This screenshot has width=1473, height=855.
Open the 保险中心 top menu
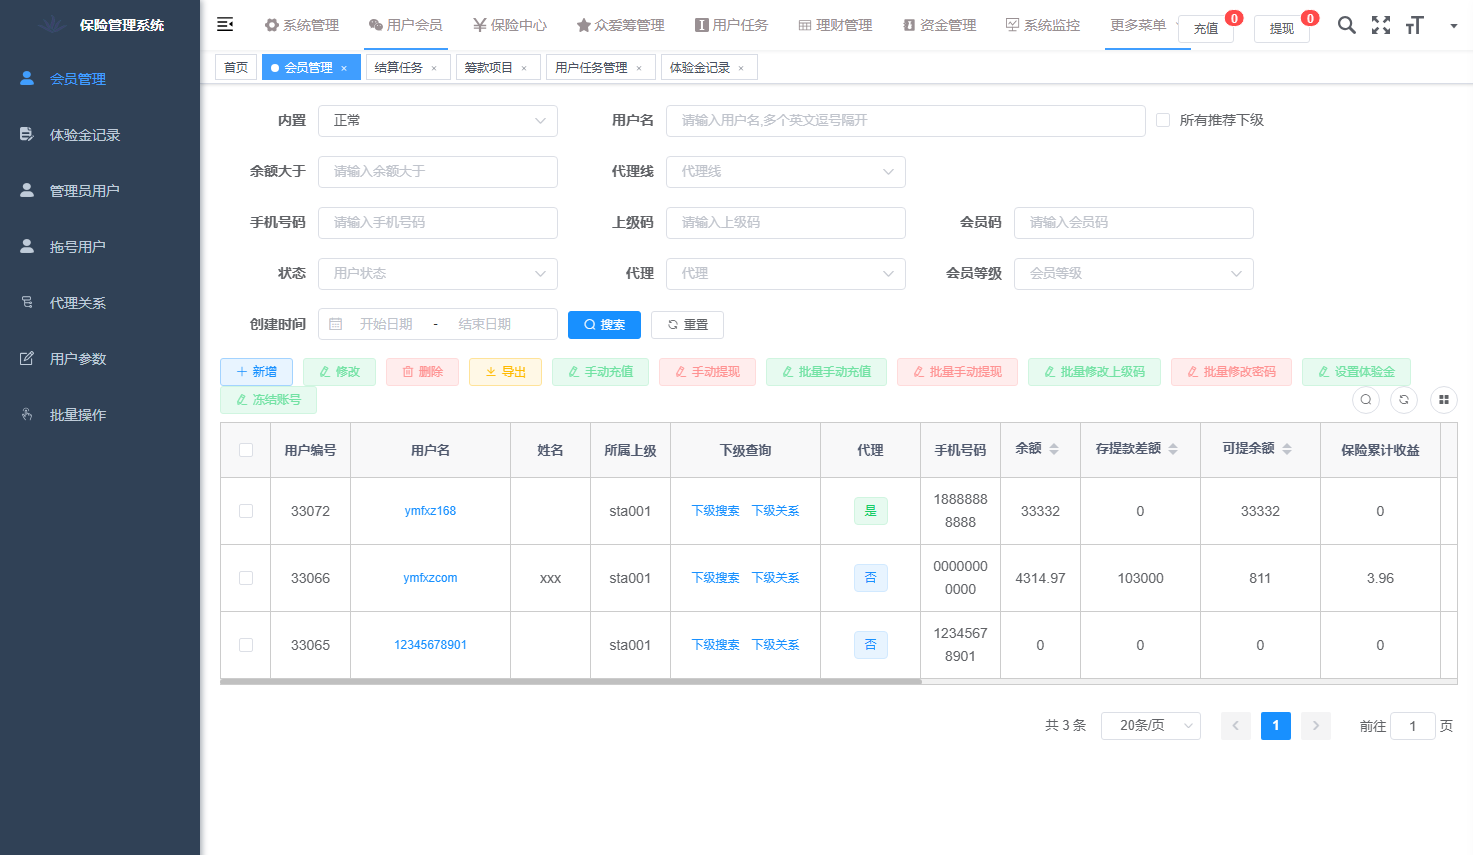[510, 25]
